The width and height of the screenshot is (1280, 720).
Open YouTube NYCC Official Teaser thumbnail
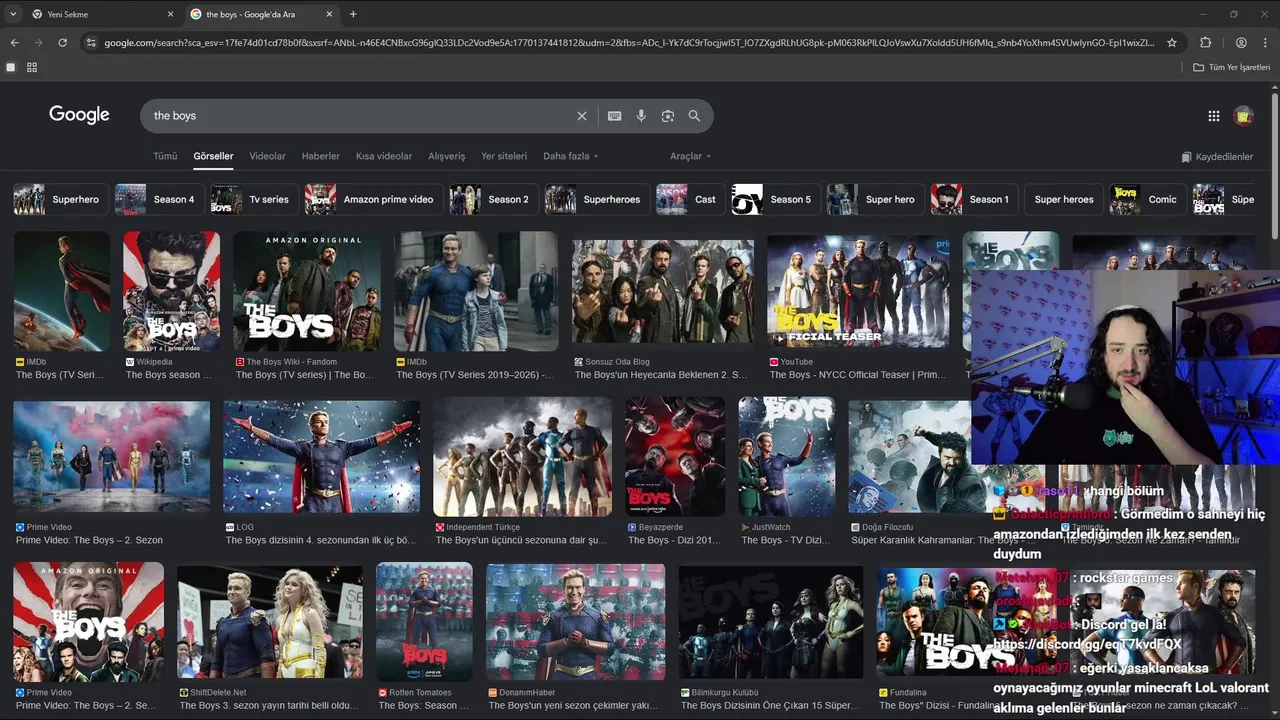pyautogui.click(x=859, y=291)
